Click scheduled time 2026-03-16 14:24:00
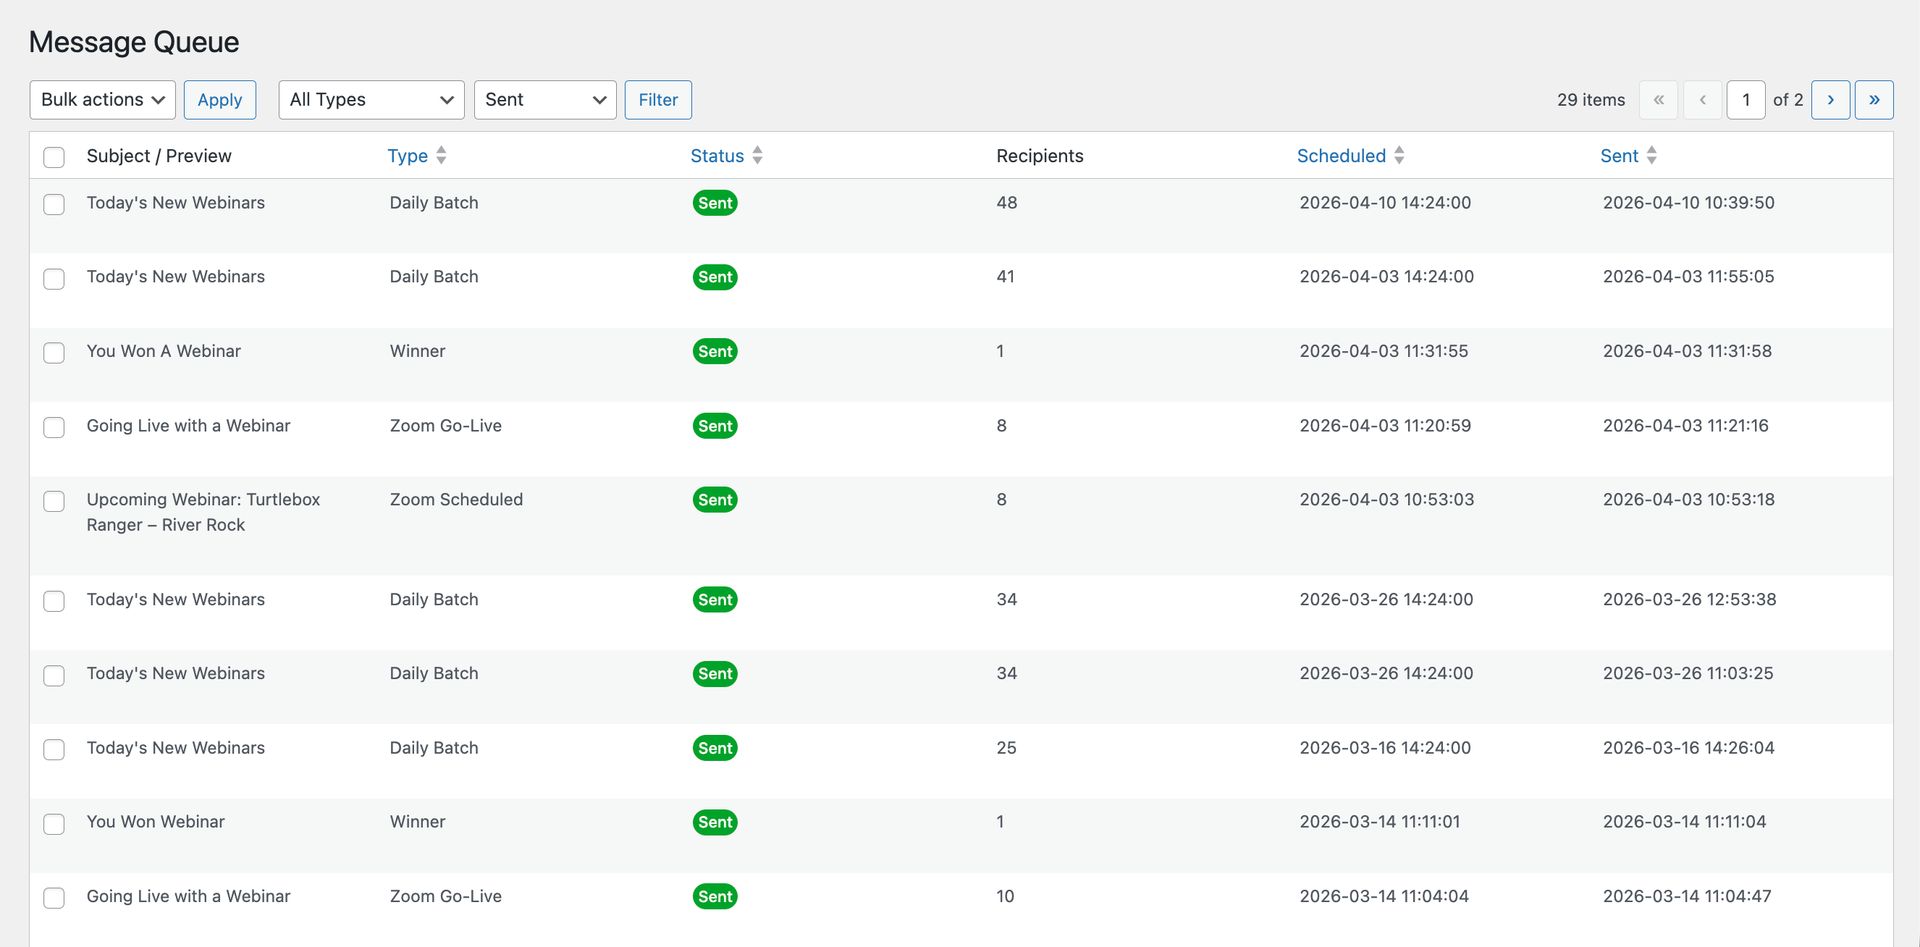 [1385, 748]
